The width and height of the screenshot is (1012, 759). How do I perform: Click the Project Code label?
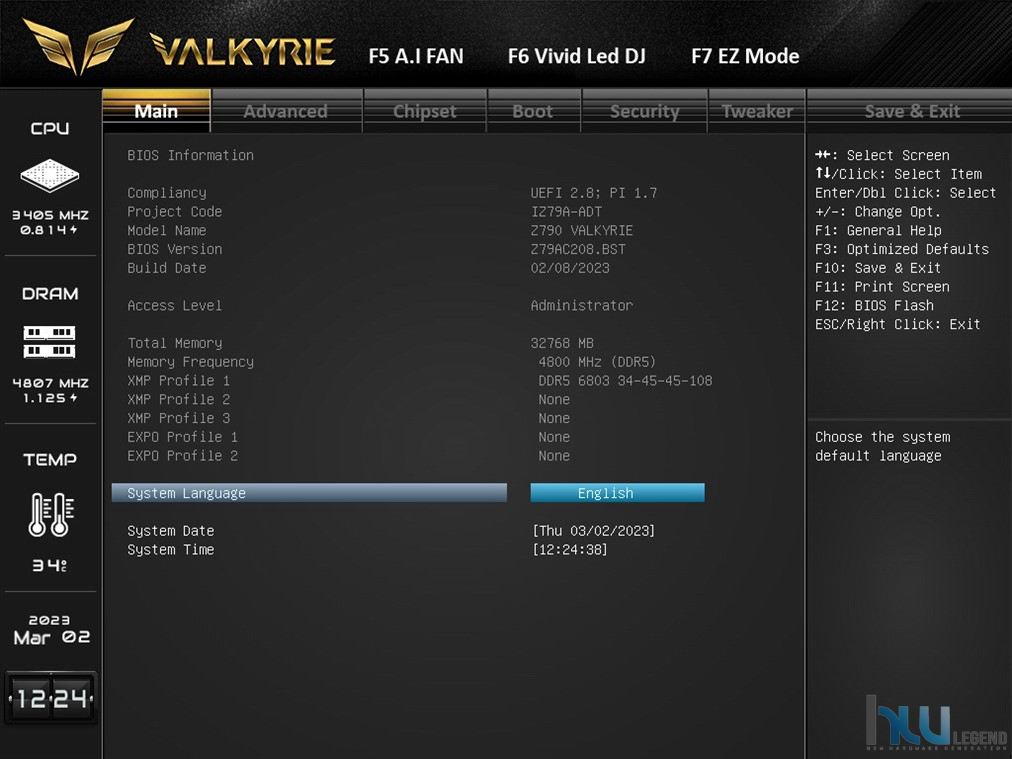tap(175, 211)
